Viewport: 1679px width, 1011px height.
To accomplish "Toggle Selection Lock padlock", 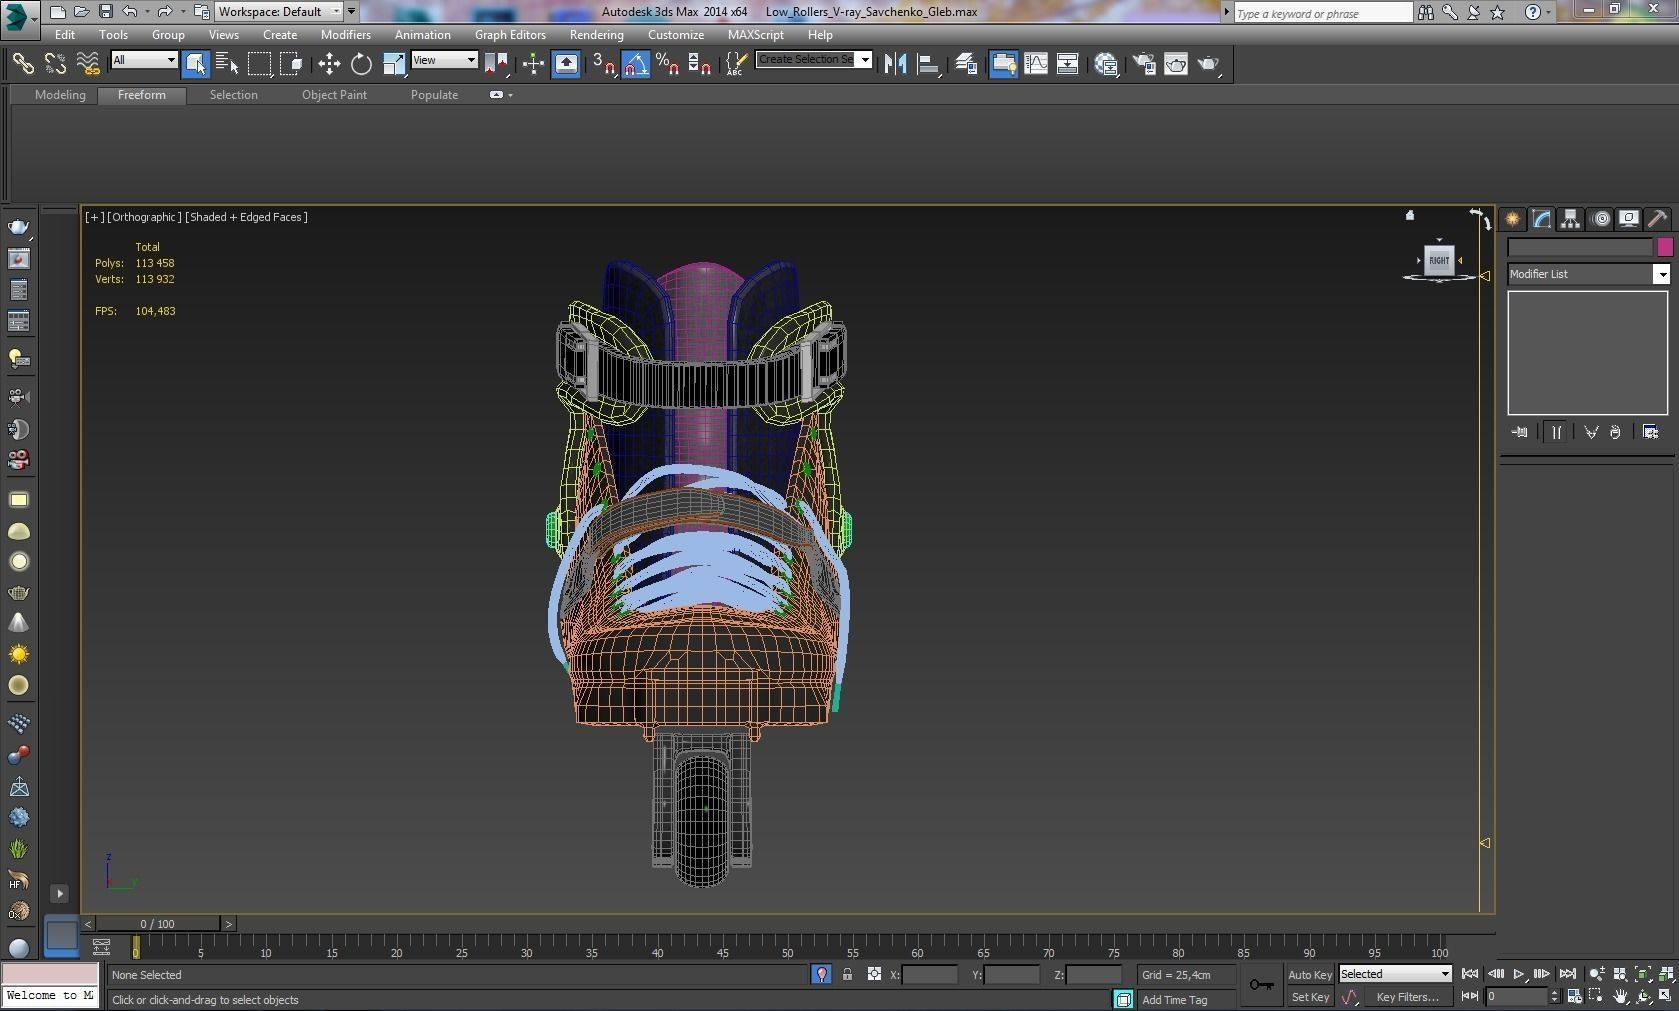I will [x=847, y=974].
